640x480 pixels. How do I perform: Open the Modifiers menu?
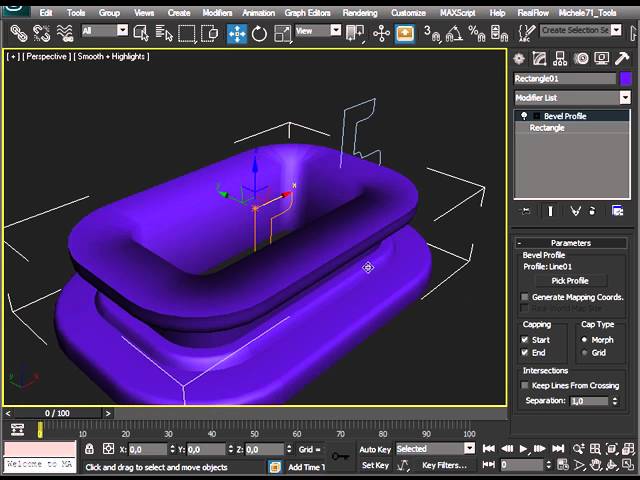217,13
